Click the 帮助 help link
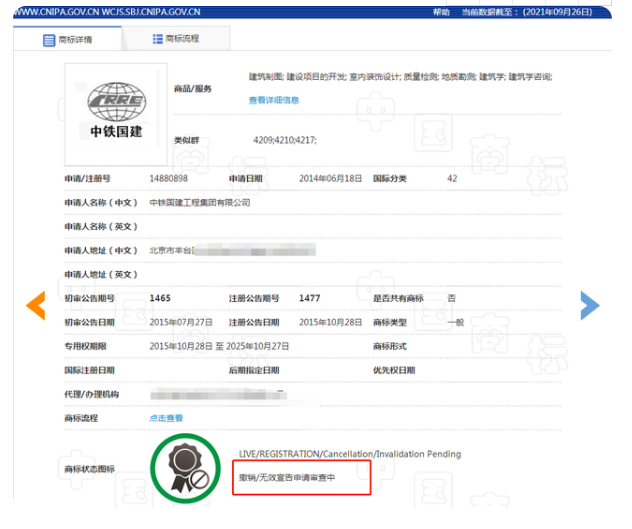The height and width of the screenshot is (529, 632). (x=441, y=12)
